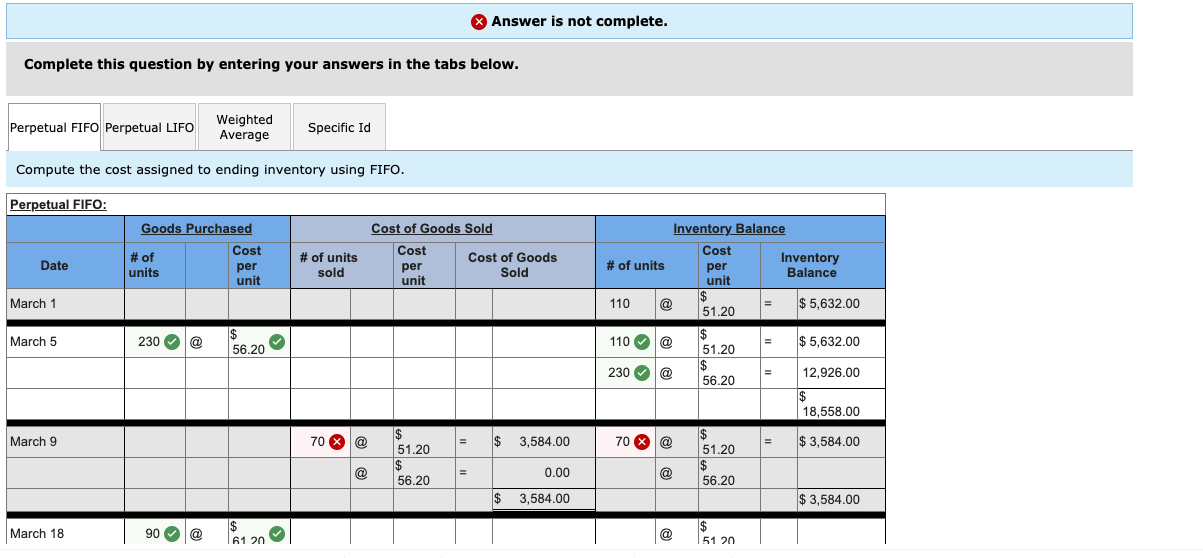
Task: Click the March 18 date row label
Action: tap(37, 534)
